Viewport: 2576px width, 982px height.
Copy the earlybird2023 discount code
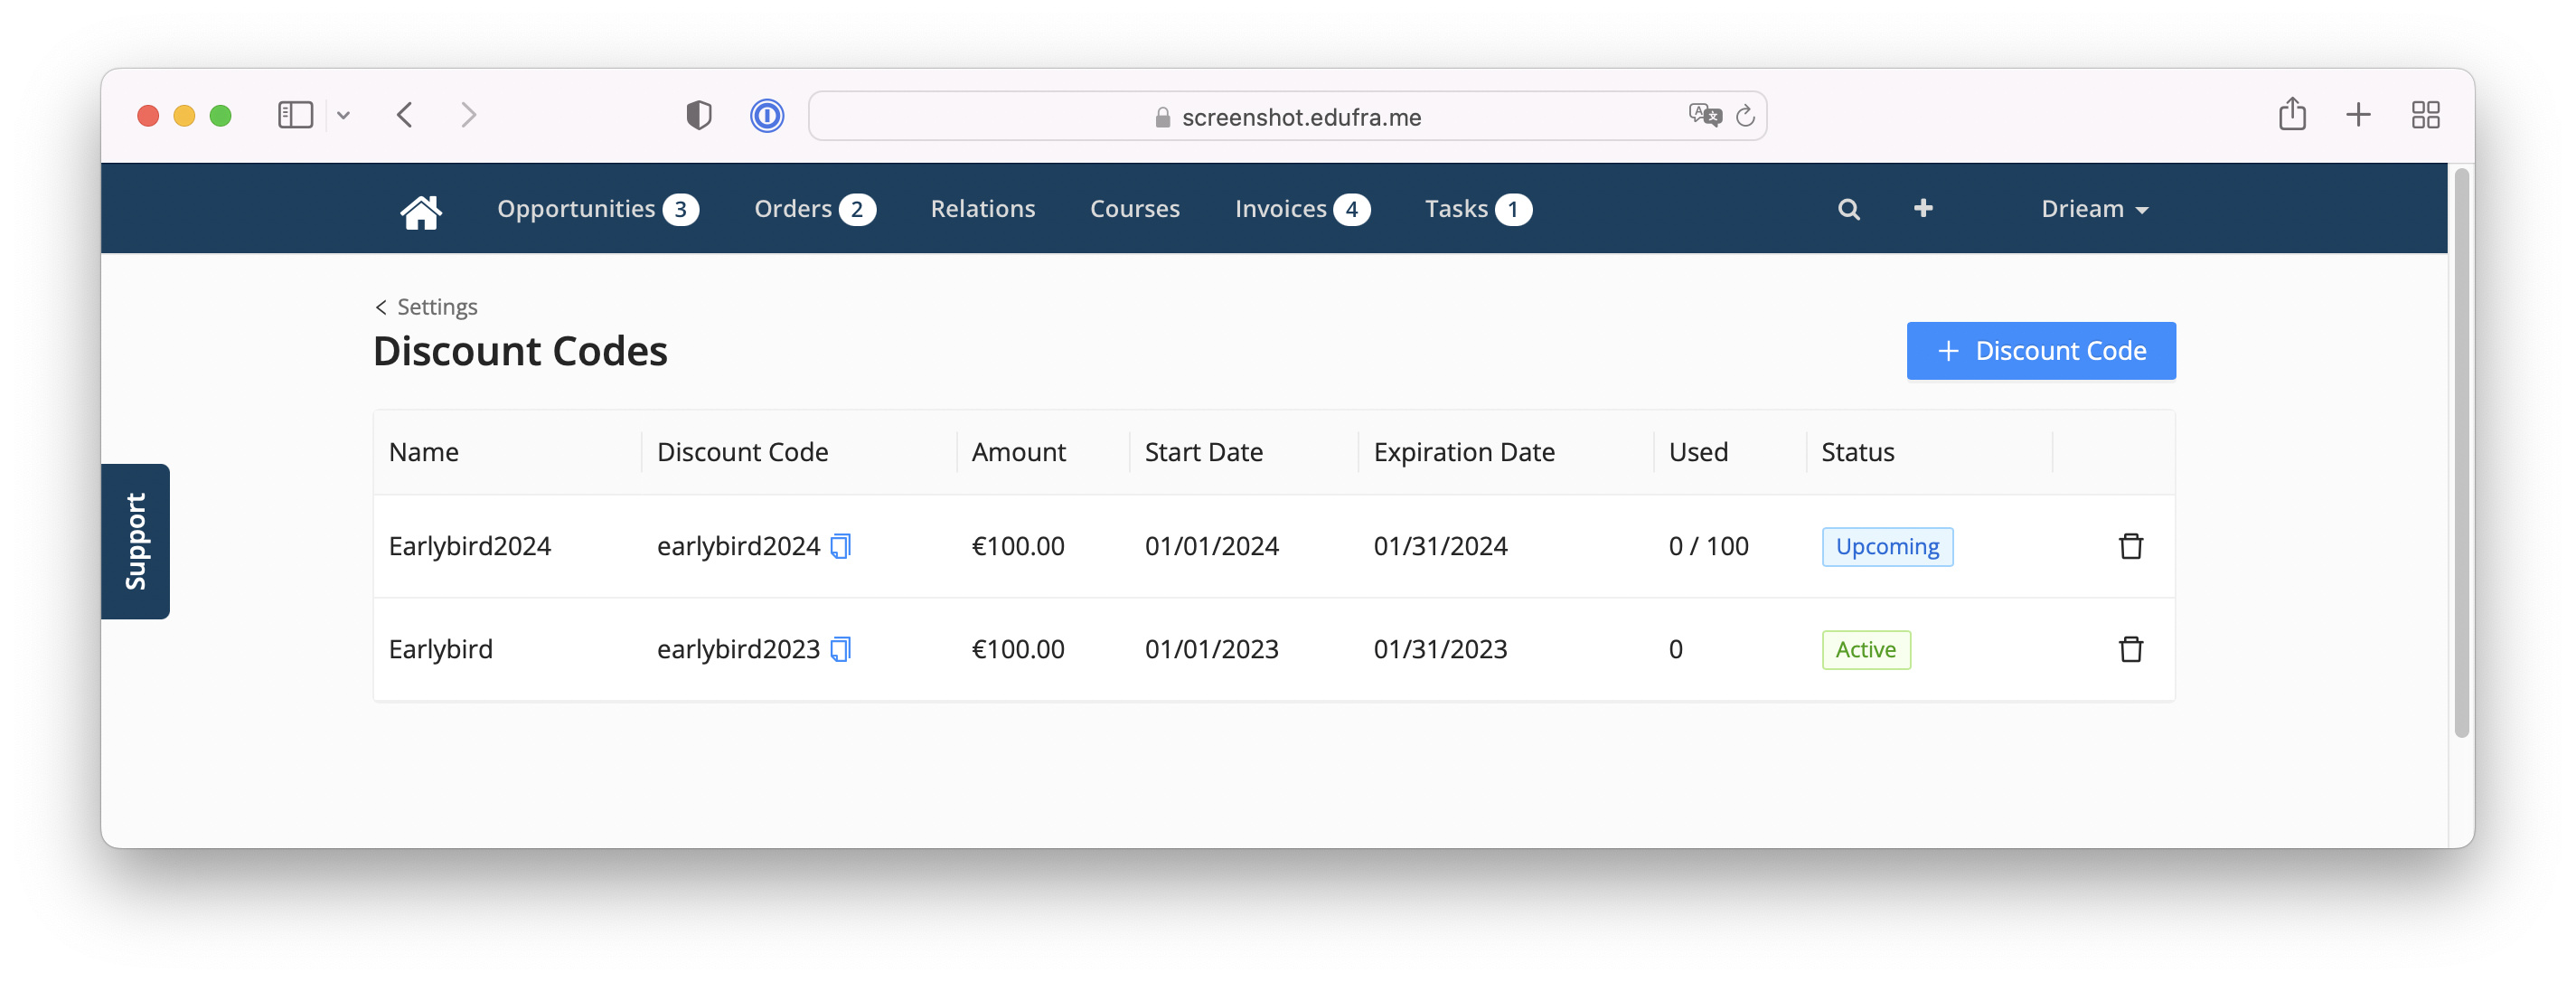(840, 649)
